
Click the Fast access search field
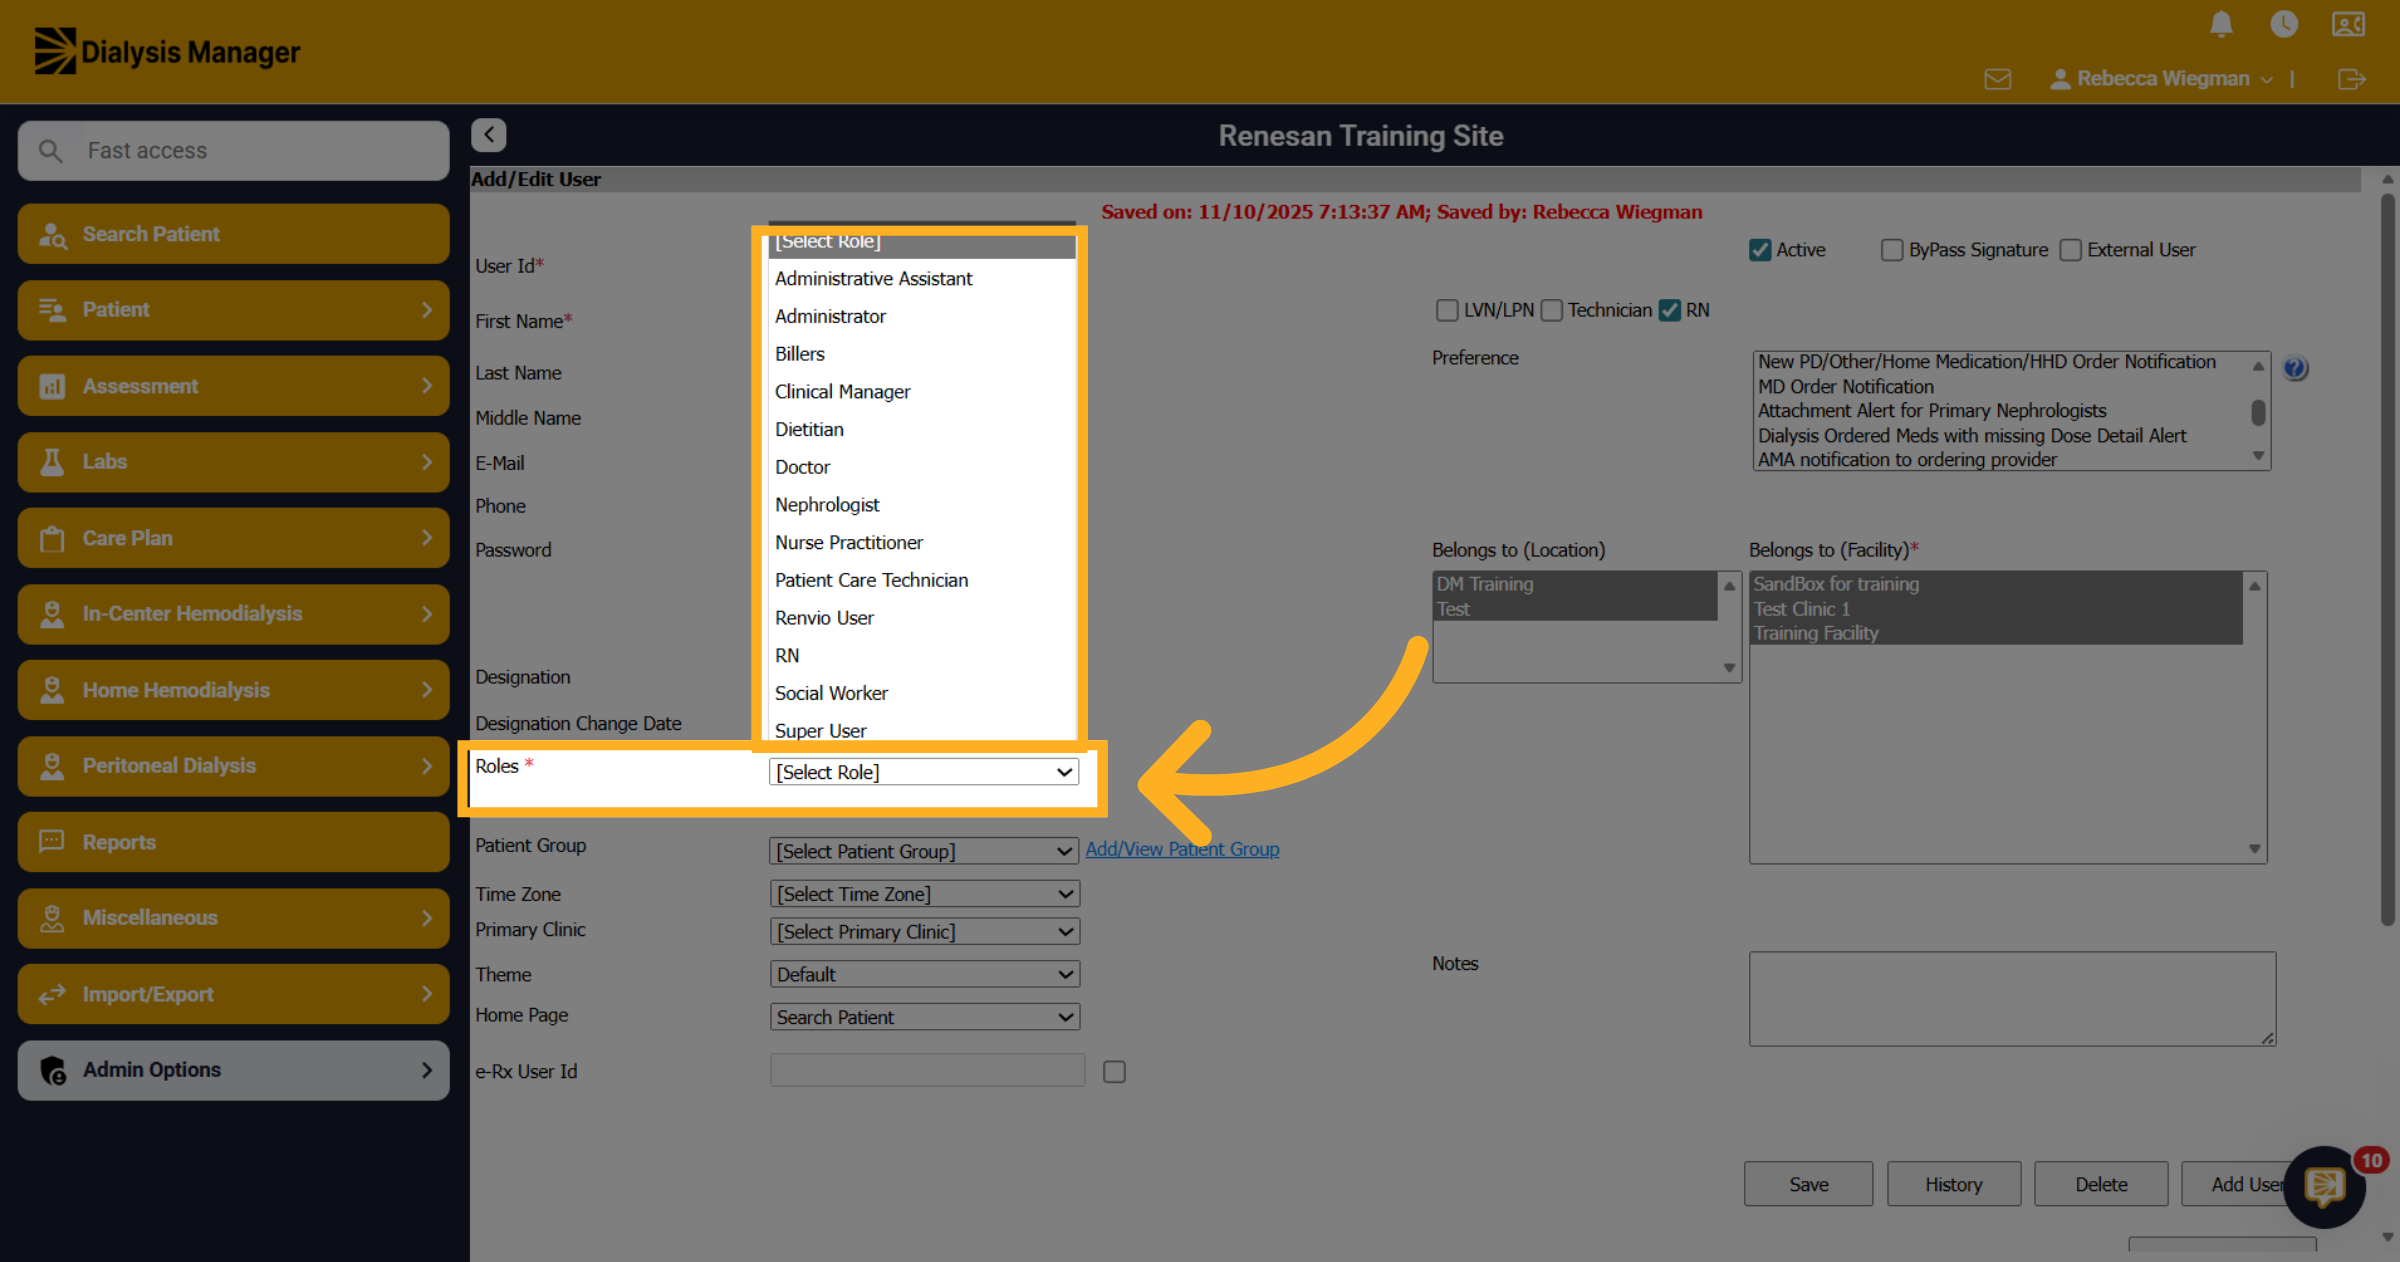pyautogui.click(x=233, y=151)
